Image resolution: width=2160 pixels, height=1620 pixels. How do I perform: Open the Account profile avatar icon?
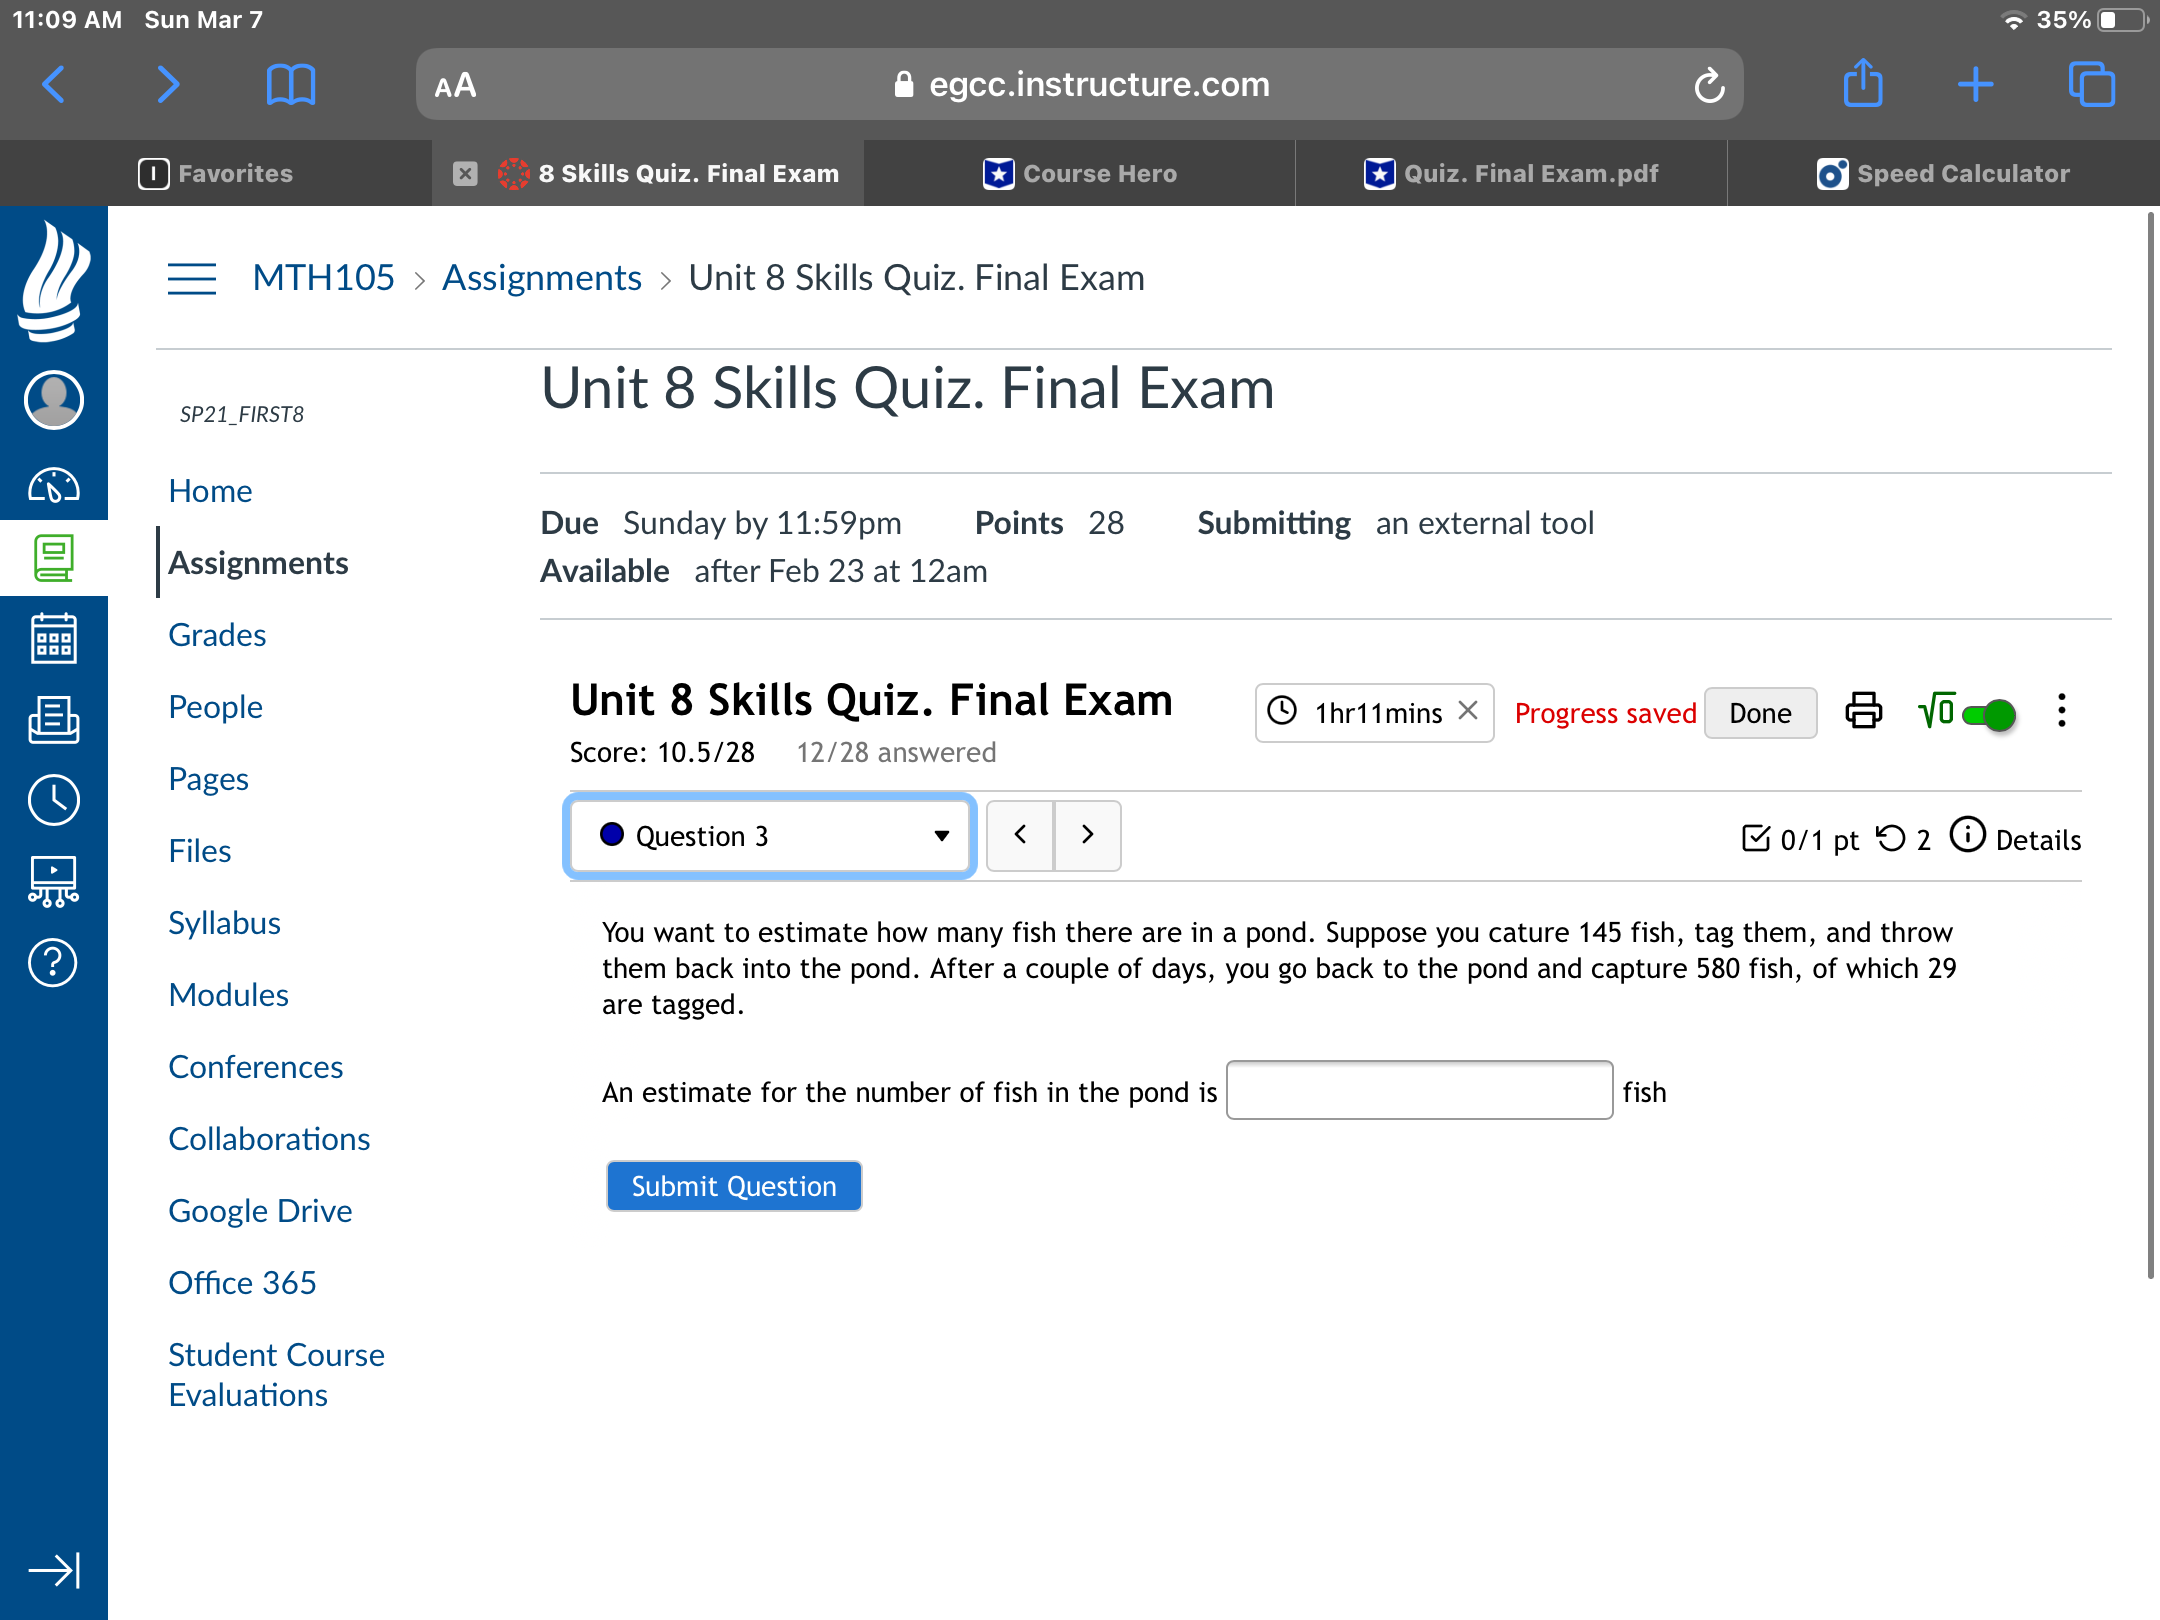53,400
